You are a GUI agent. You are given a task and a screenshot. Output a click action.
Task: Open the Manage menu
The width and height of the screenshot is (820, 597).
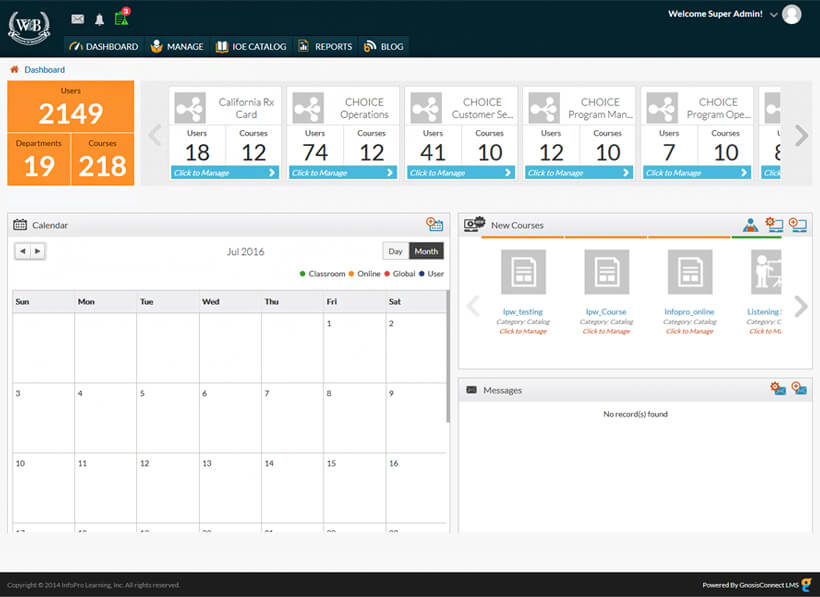click(x=176, y=46)
